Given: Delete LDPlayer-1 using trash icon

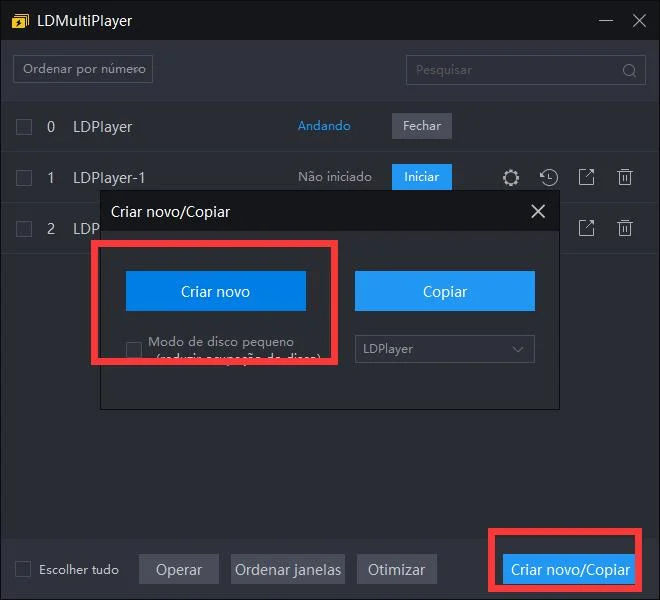Looking at the screenshot, I should pos(625,177).
